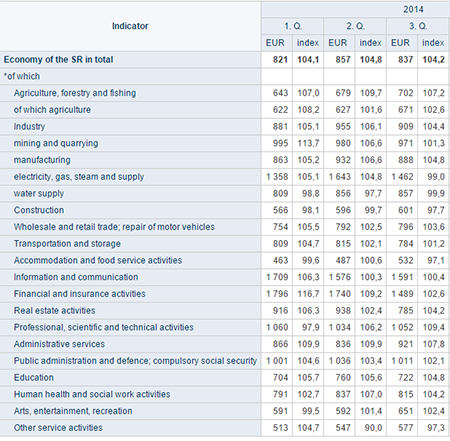
Task: Click the Indicator column header
Action: point(130,26)
